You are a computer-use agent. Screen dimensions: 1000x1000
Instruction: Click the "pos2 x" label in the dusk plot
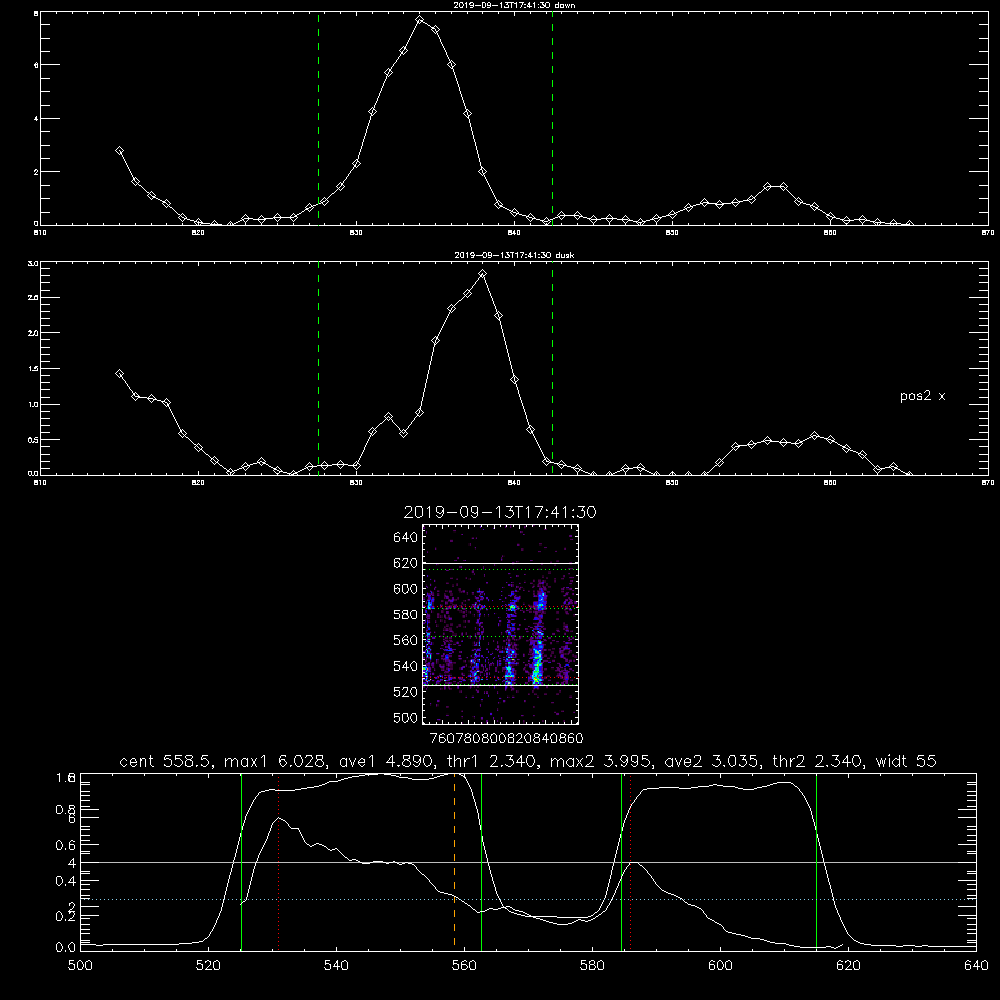(x=922, y=396)
